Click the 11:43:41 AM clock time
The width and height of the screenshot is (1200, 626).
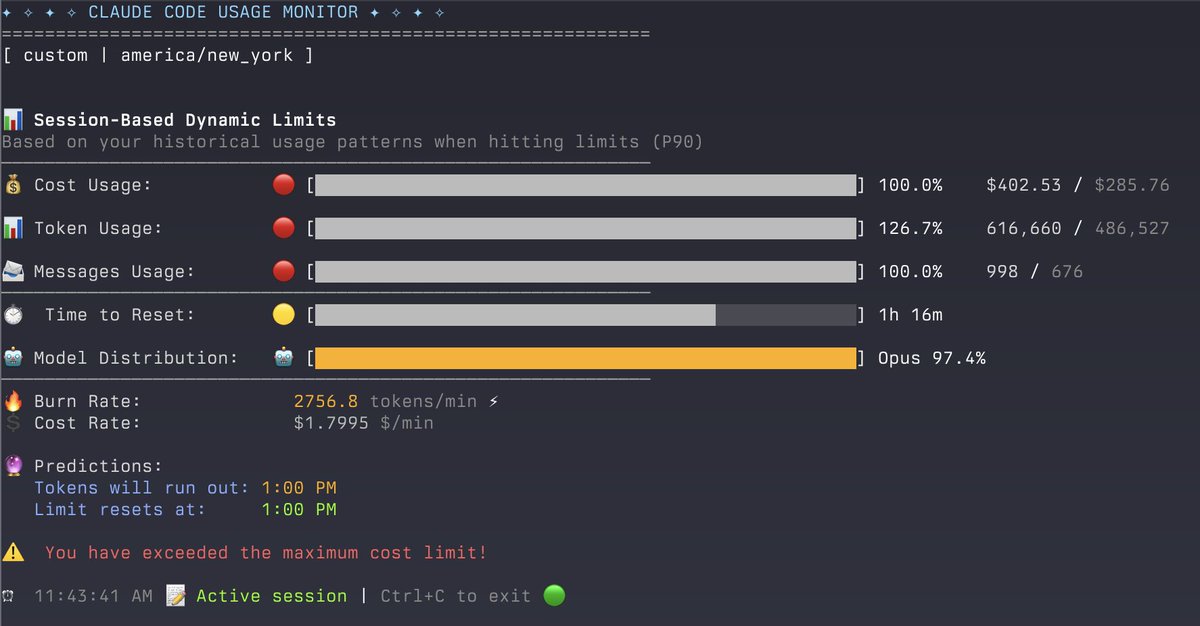[93, 596]
